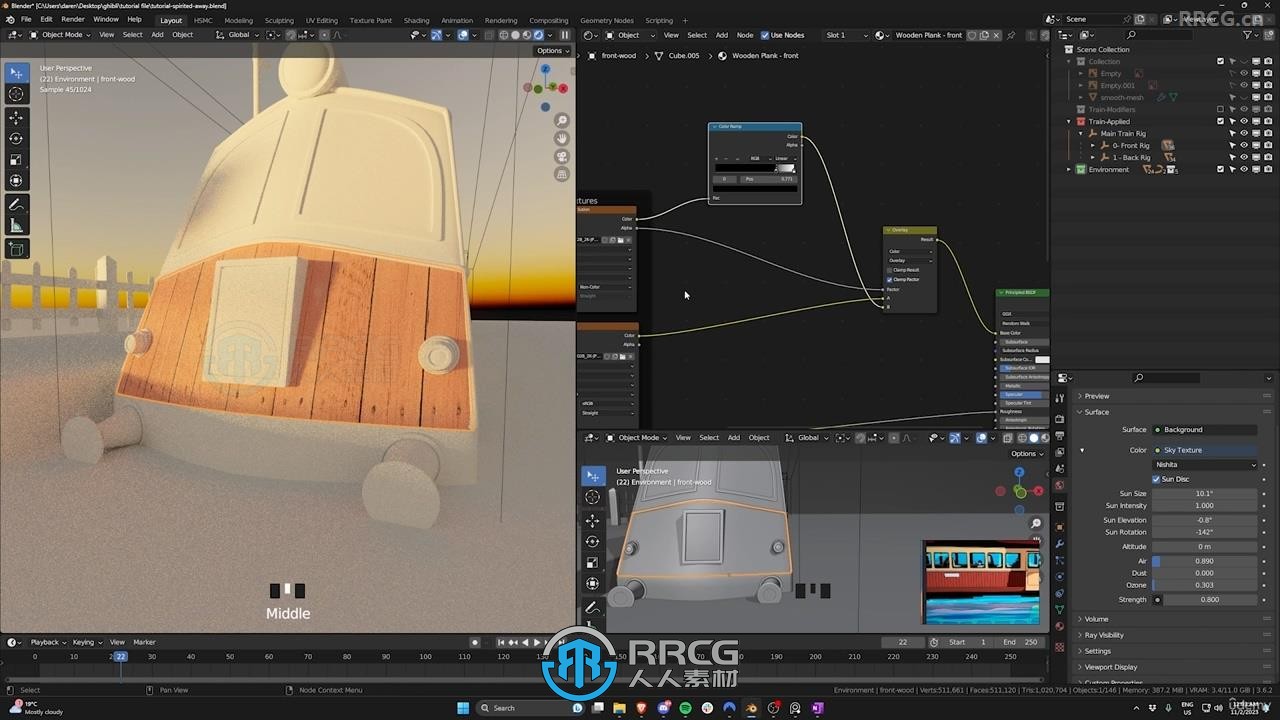Click the zoom magnifier icon in main viewport
This screenshot has width=1280, height=720.
[x=562, y=121]
